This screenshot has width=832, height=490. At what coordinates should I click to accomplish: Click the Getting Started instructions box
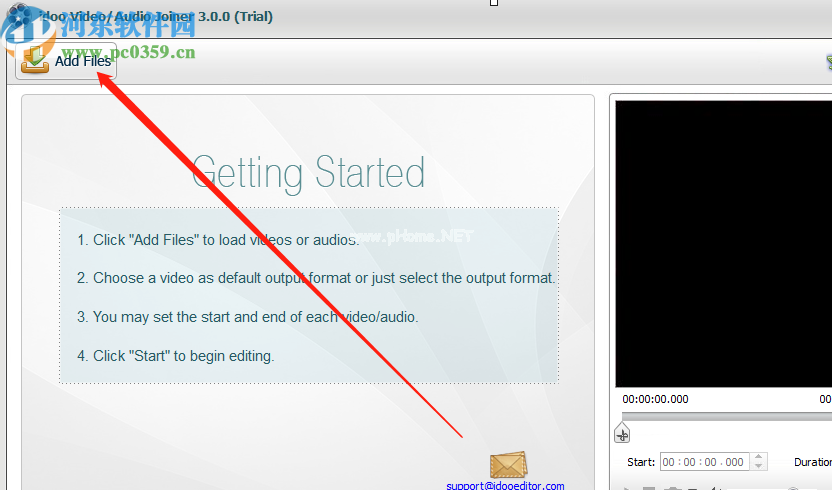point(309,295)
